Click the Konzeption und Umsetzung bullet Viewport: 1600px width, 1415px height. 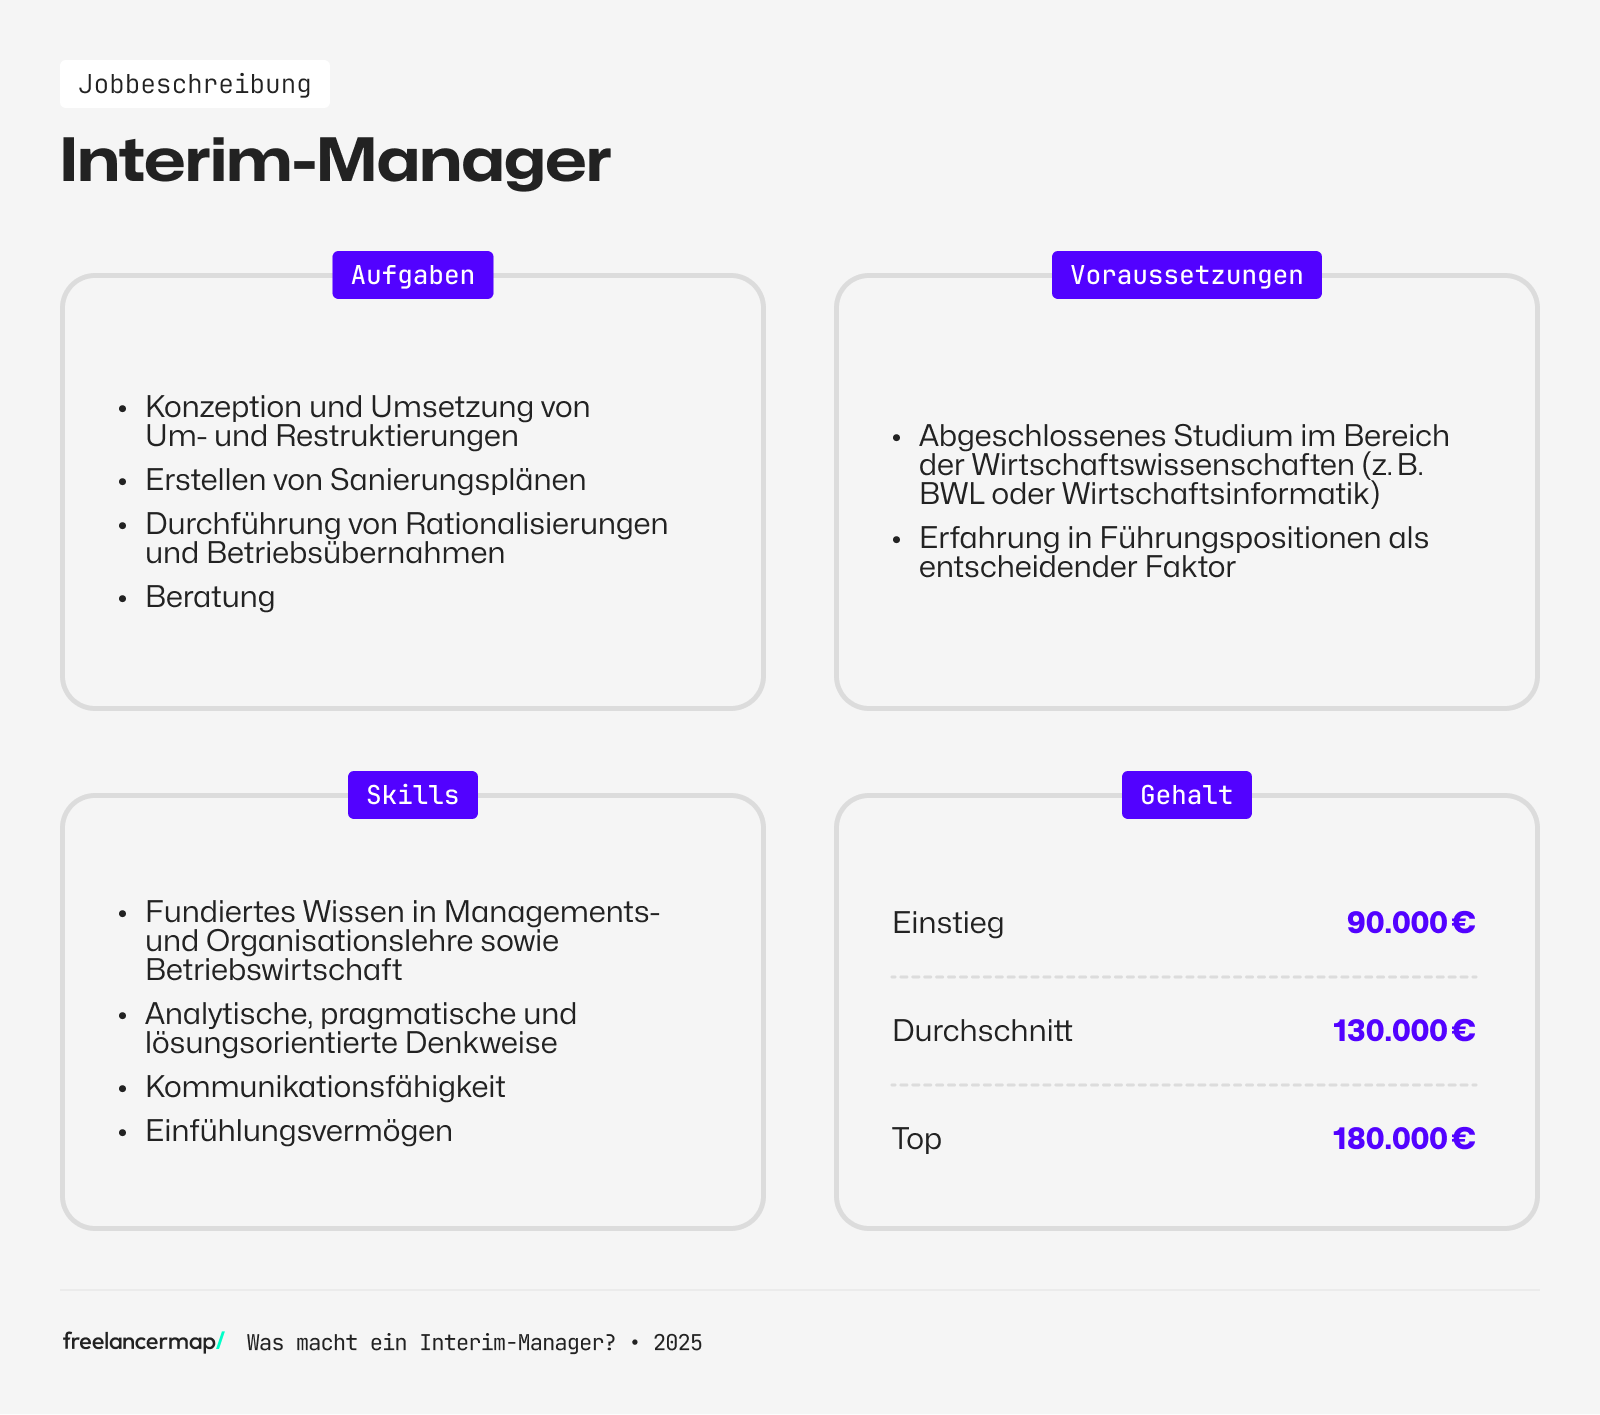[x=367, y=421]
